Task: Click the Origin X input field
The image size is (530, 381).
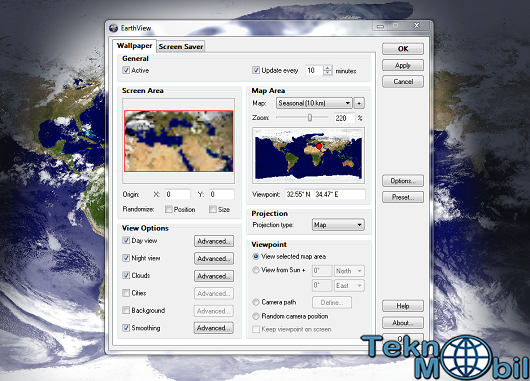Action: [178, 194]
